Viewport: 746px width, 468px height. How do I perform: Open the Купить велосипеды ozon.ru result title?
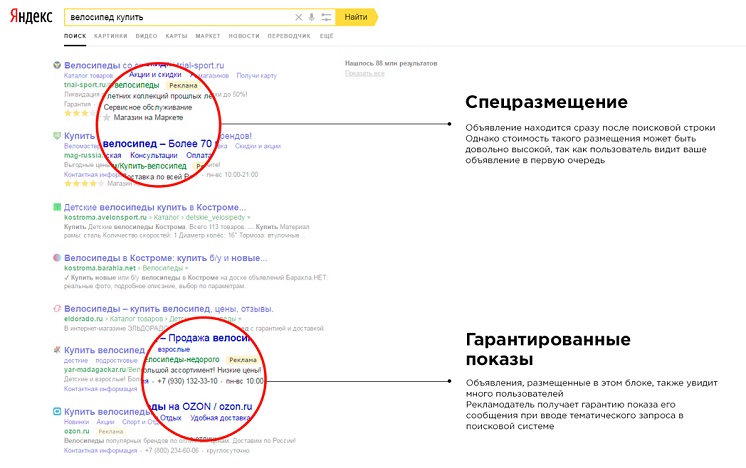point(107,411)
